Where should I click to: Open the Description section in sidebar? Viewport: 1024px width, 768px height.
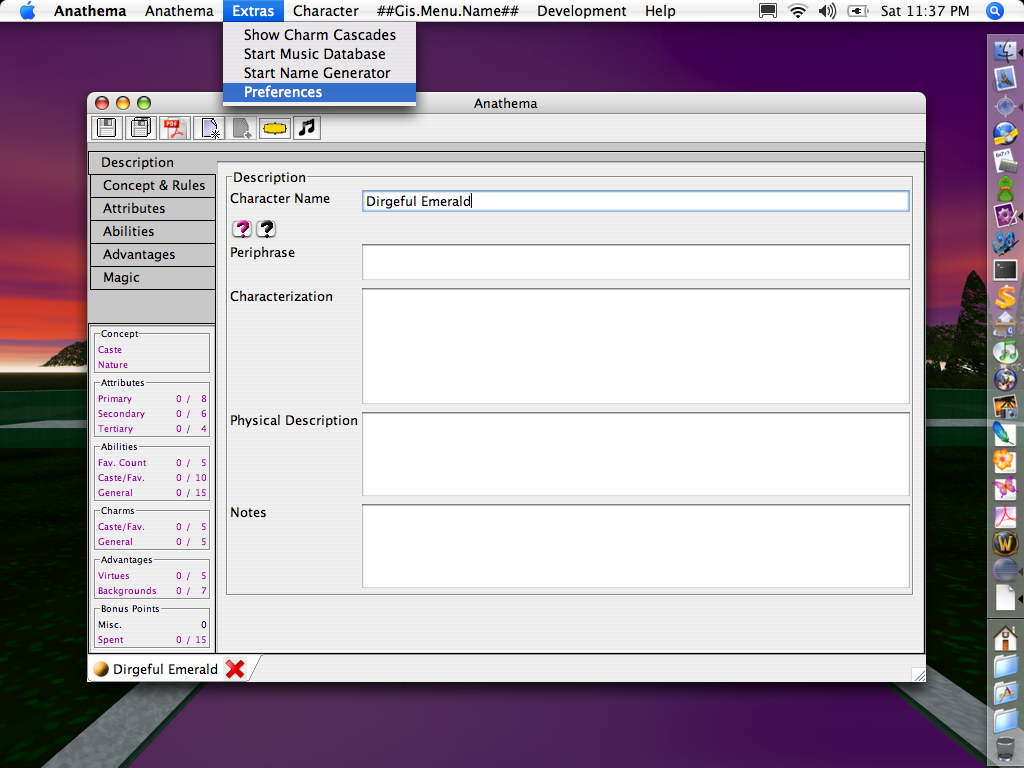coord(153,163)
